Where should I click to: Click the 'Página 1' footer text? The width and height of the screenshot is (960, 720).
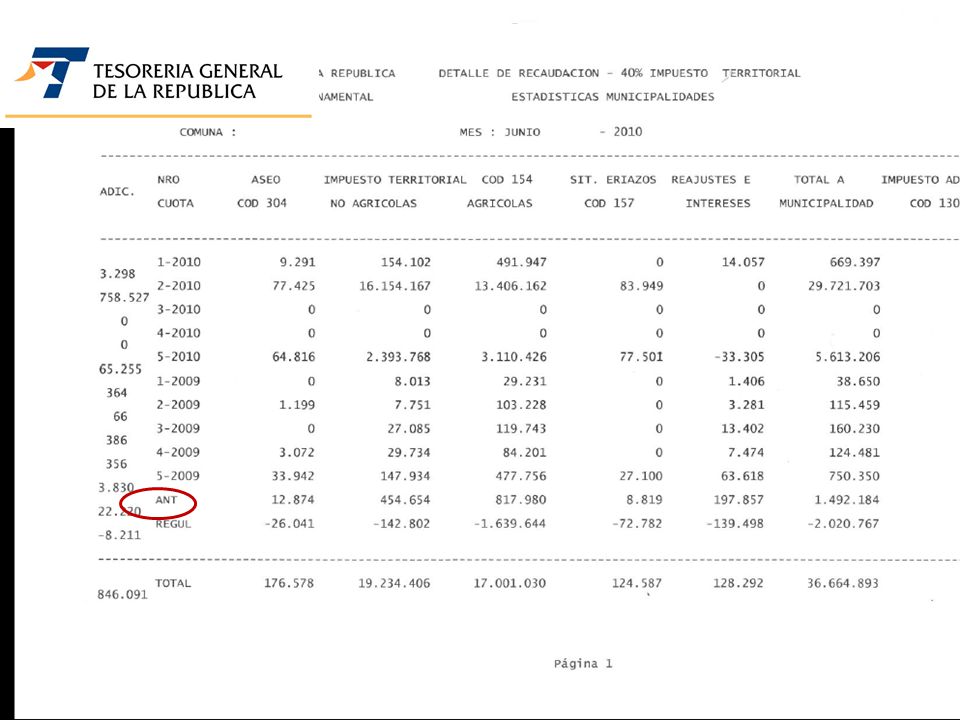pyautogui.click(x=583, y=664)
